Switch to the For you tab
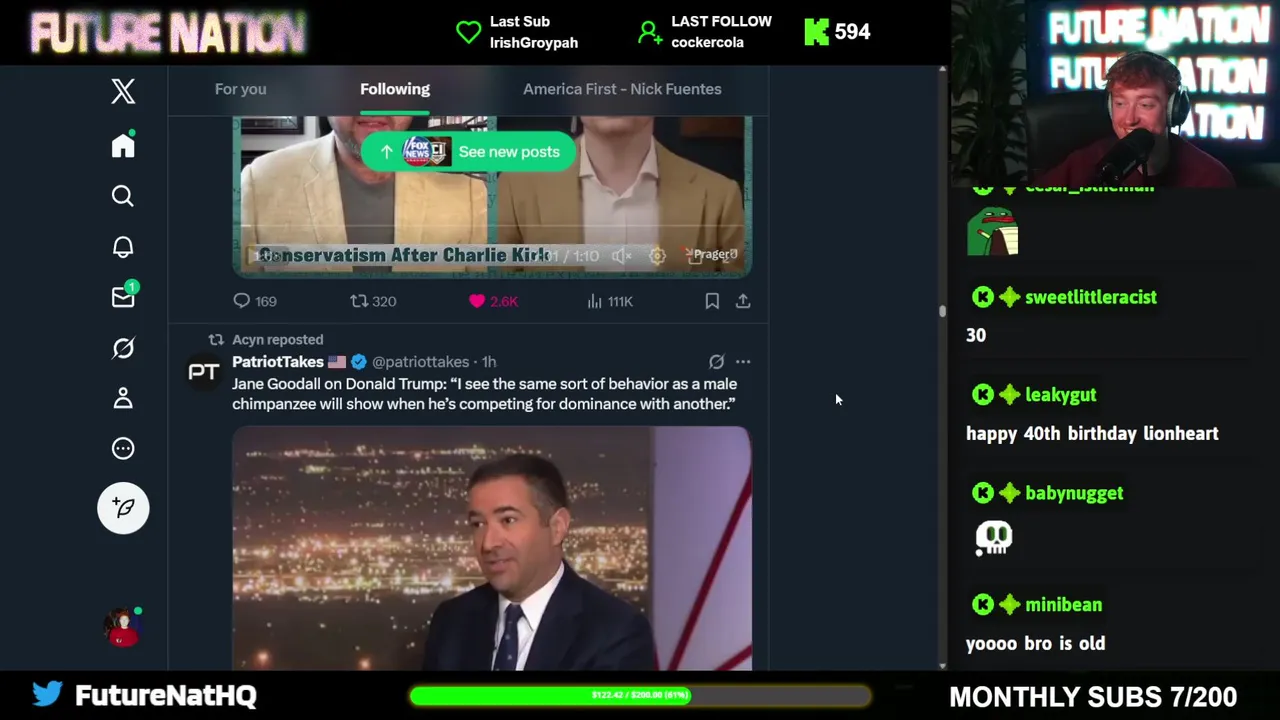The image size is (1280, 720). point(240,89)
